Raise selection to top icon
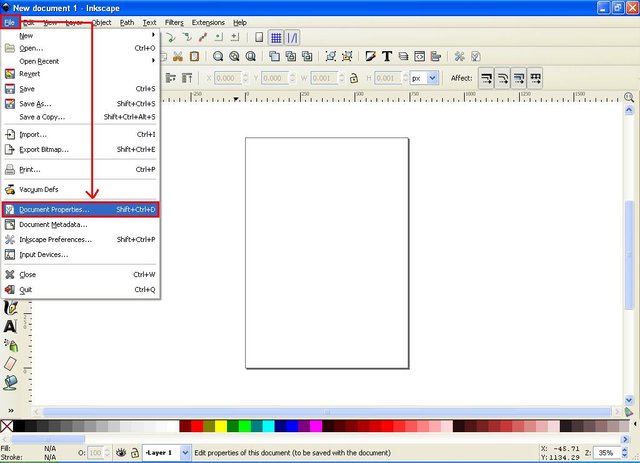The height and width of the screenshot is (463, 640). coord(187,78)
